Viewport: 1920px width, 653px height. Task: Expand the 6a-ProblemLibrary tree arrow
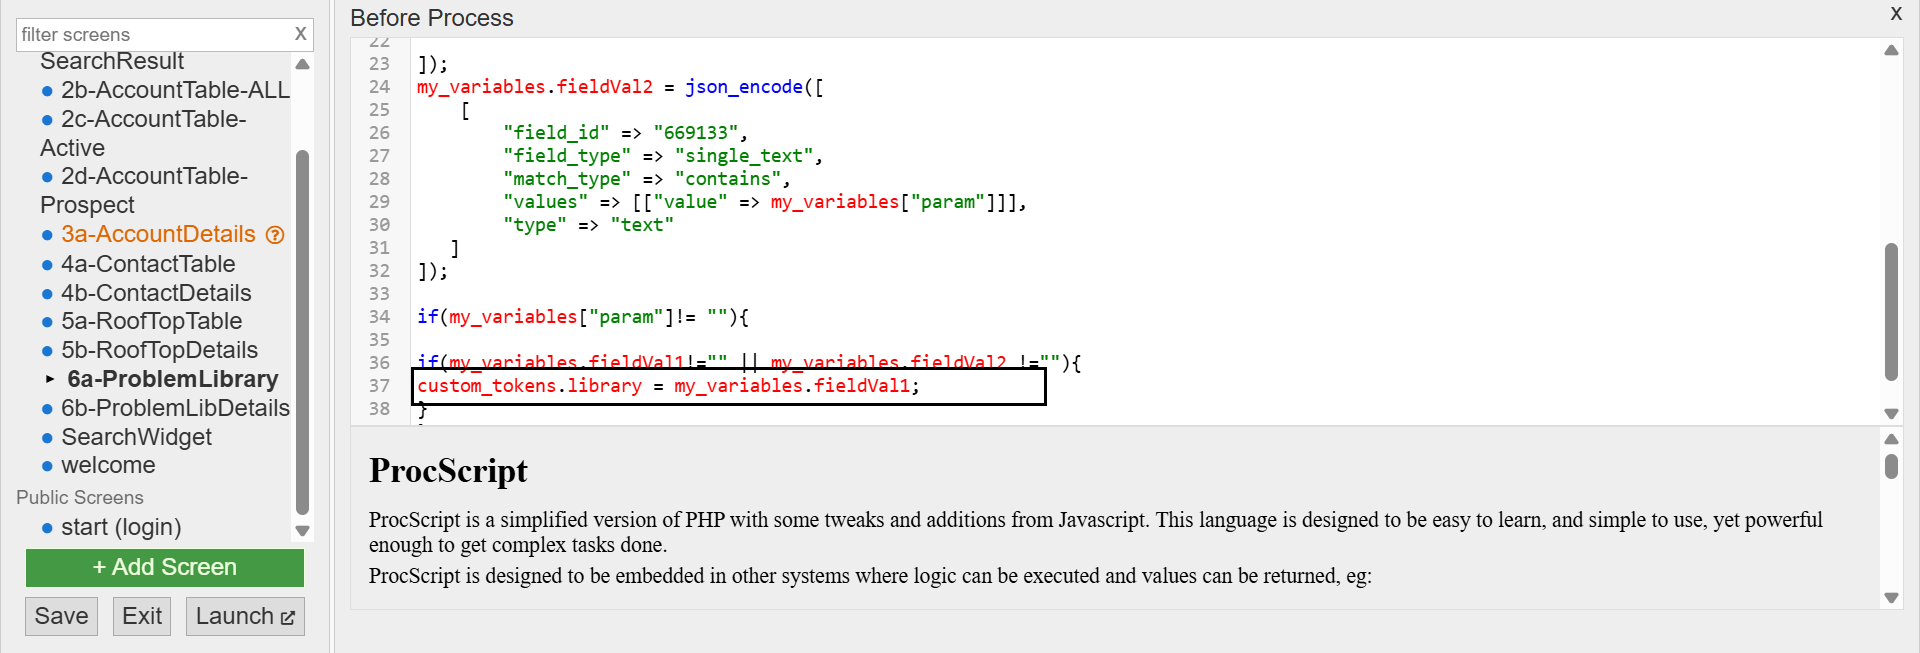50,379
